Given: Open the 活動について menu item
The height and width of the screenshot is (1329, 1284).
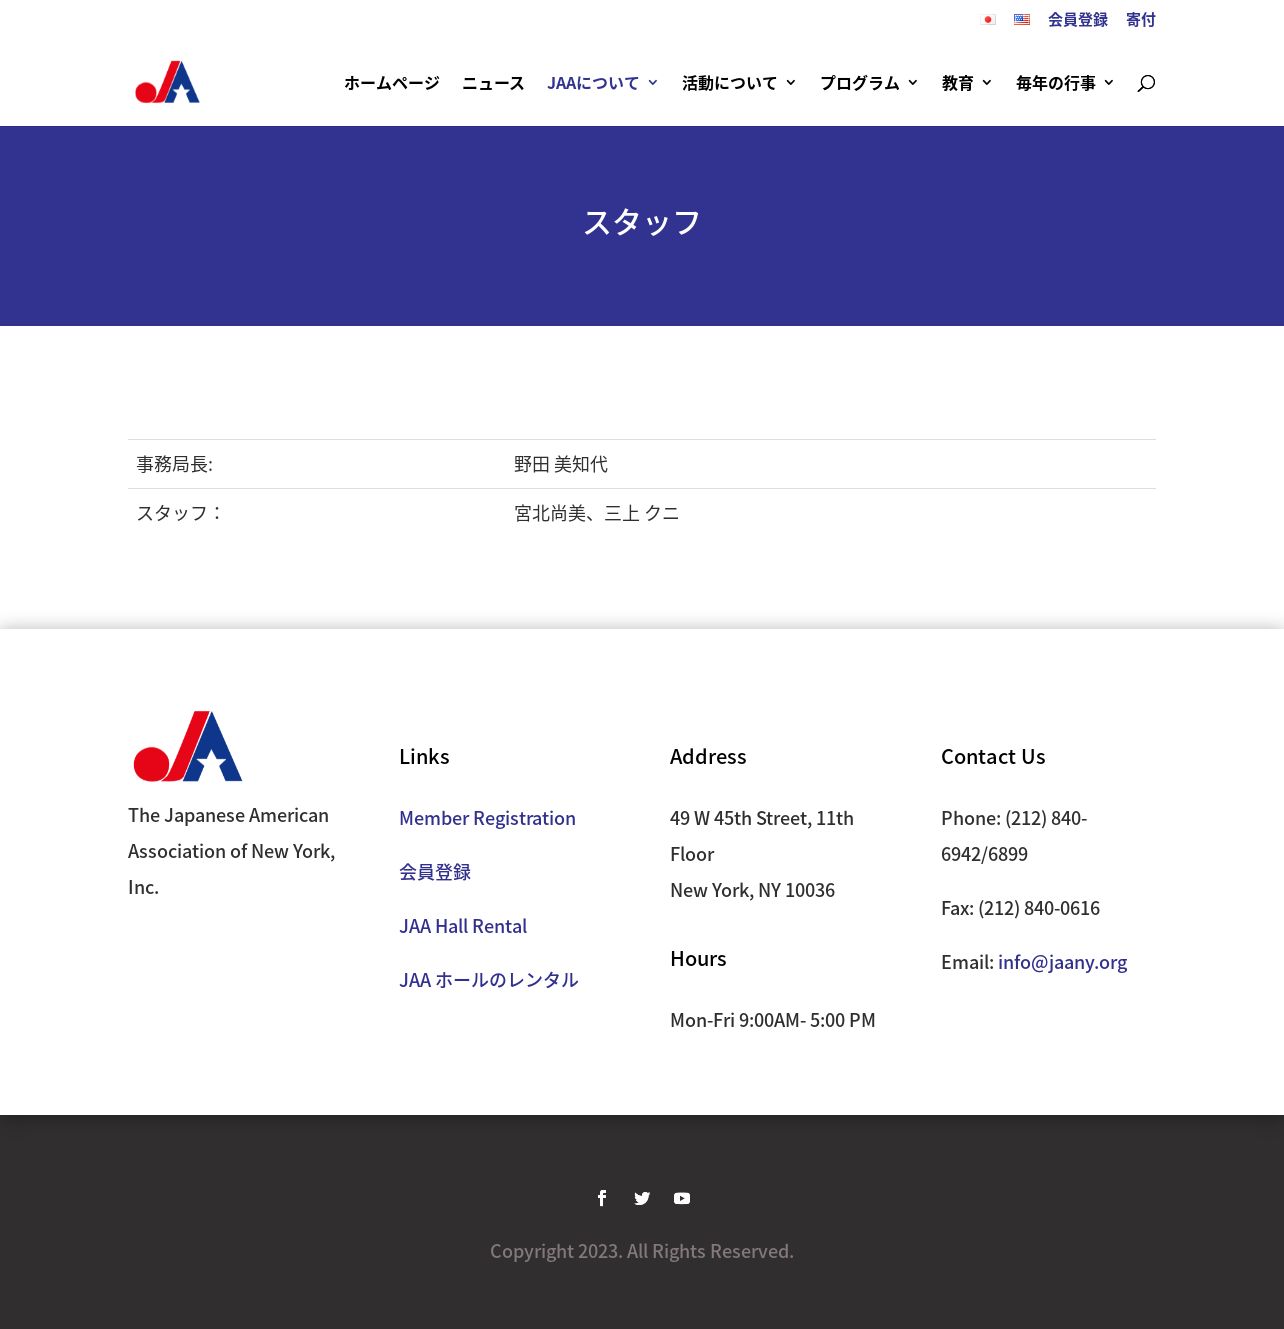Looking at the screenshot, I should click(730, 83).
